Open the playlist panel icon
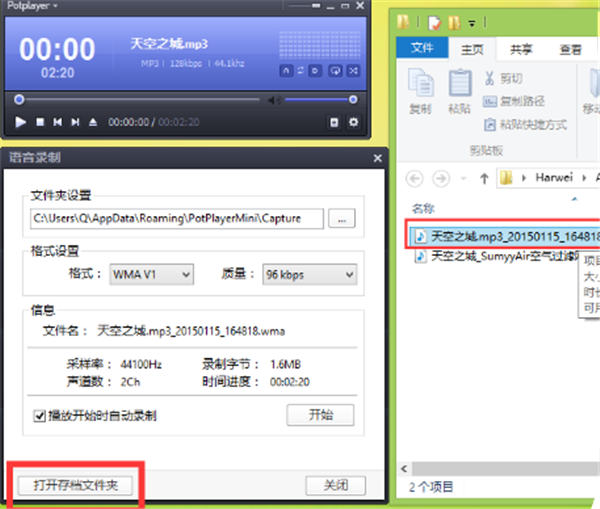Screen dimensions: 600x509 click(x=334, y=122)
